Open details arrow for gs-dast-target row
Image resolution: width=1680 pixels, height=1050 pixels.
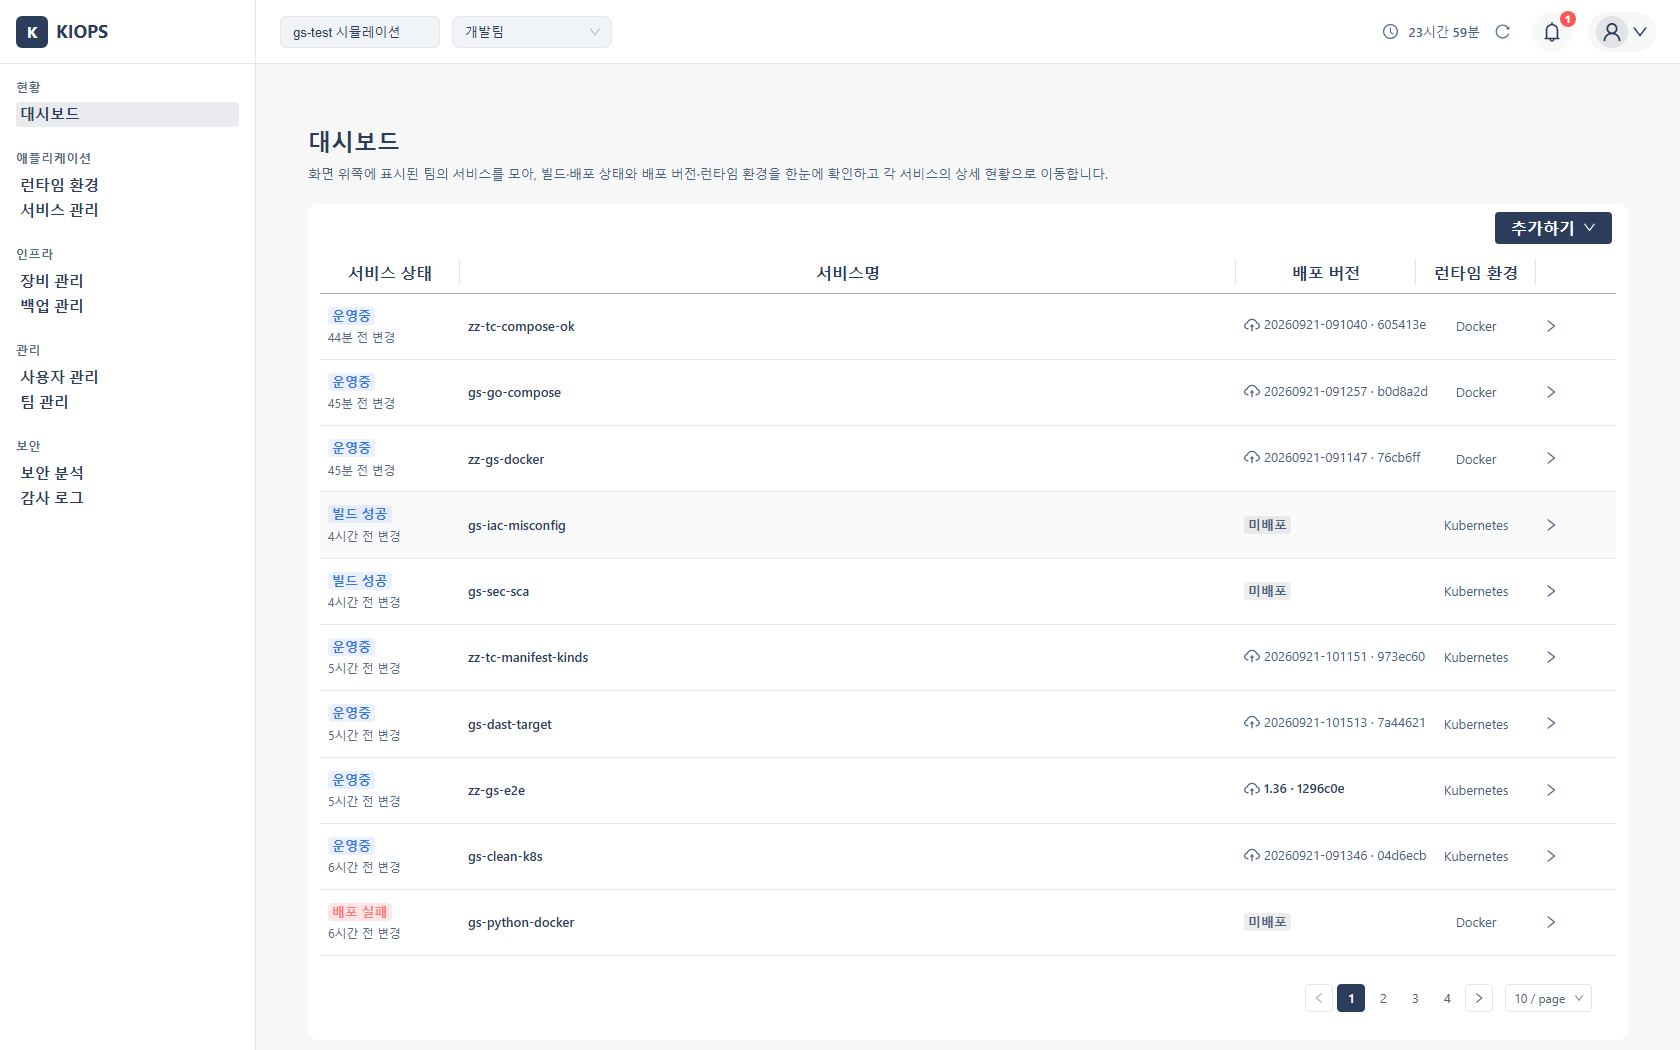pyautogui.click(x=1551, y=723)
